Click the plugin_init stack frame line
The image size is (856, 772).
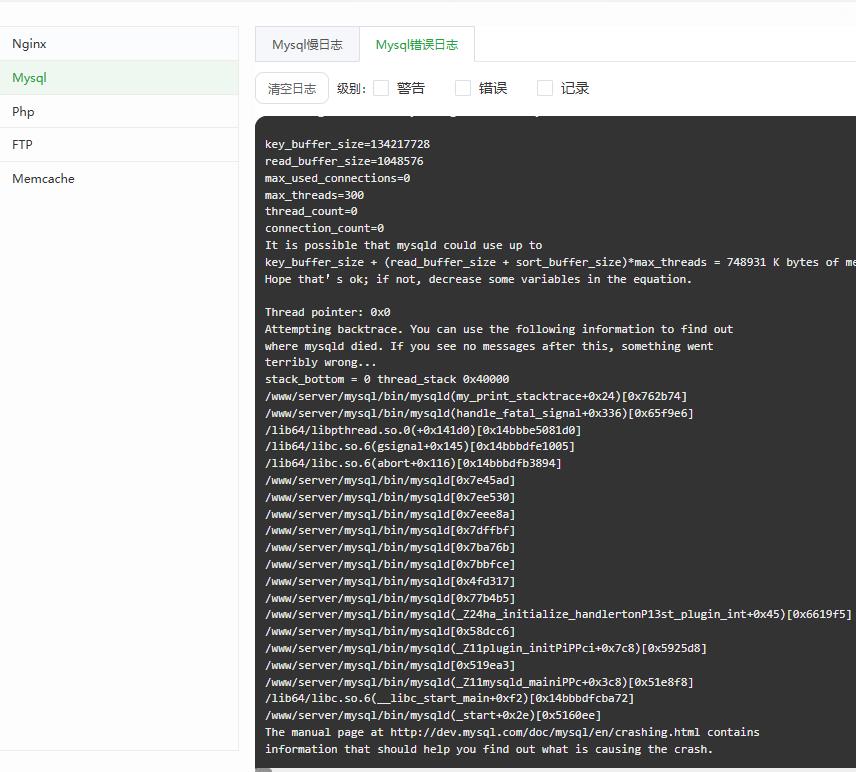(486, 649)
